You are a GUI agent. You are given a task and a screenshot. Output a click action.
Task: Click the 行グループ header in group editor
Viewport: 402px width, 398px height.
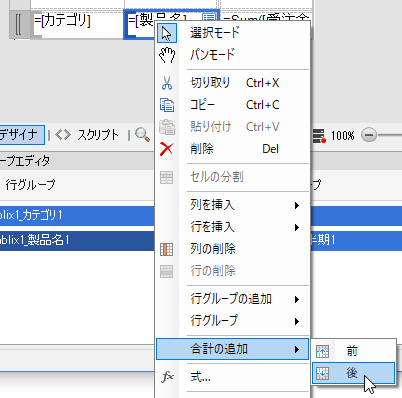pos(30,184)
